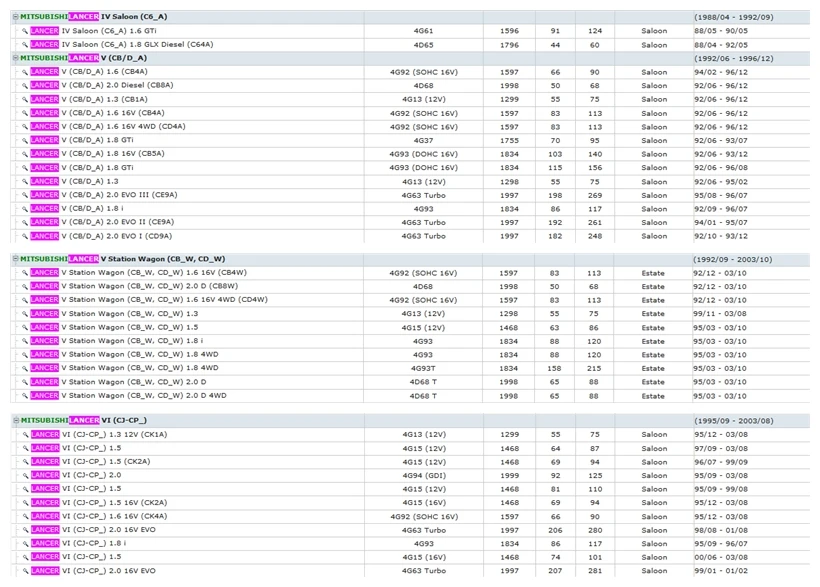820x587 pixels.
Task: Click the 1999 displacement cell
Action: tap(509, 476)
